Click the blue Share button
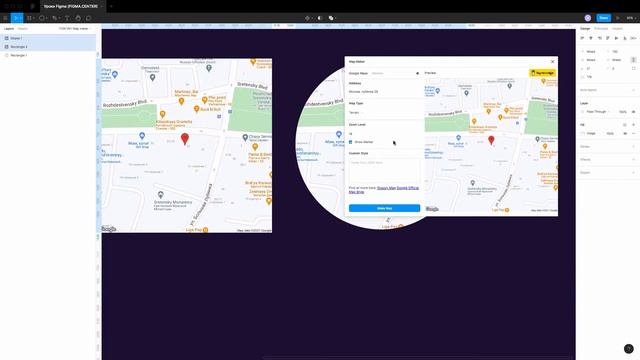 (x=604, y=18)
